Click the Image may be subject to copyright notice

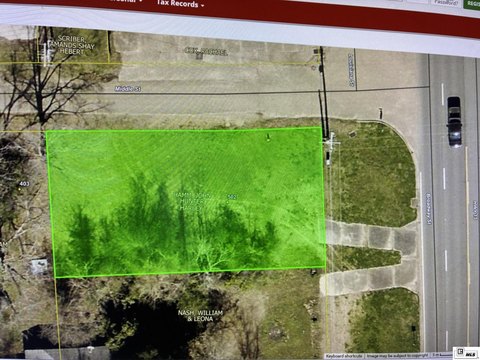tap(397, 356)
